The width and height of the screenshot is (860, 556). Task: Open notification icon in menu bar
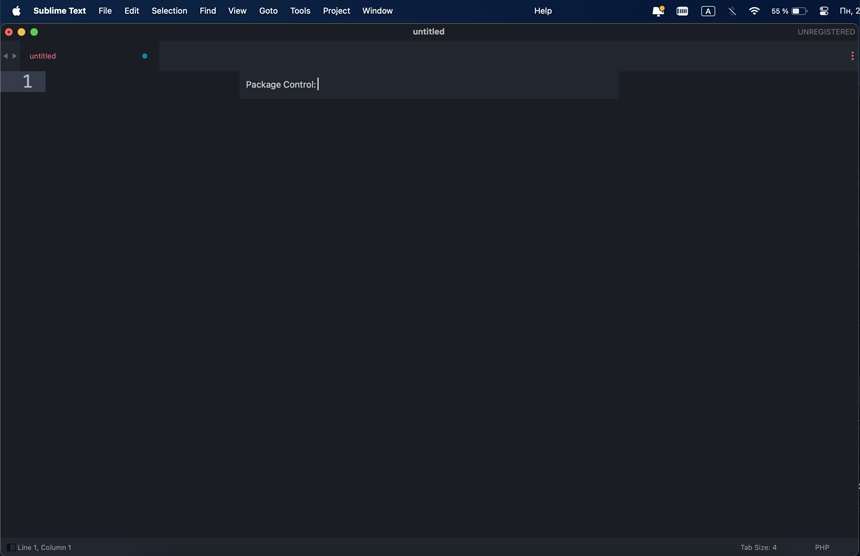tap(658, 11)
